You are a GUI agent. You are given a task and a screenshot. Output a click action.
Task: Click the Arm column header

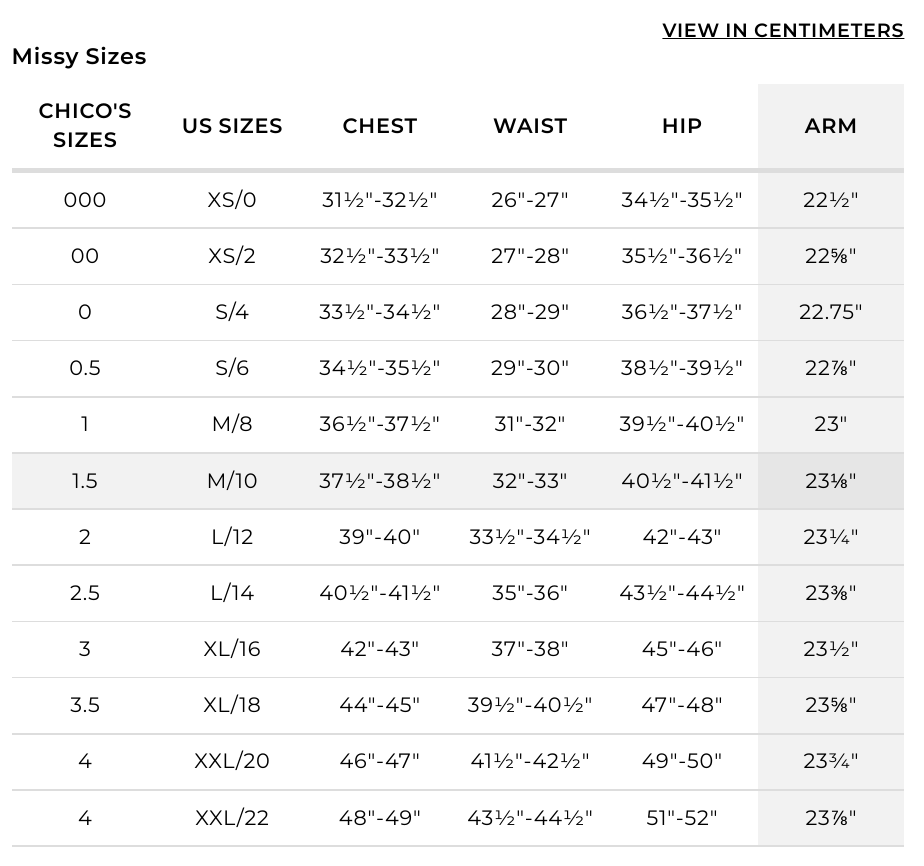pos(831,126)
